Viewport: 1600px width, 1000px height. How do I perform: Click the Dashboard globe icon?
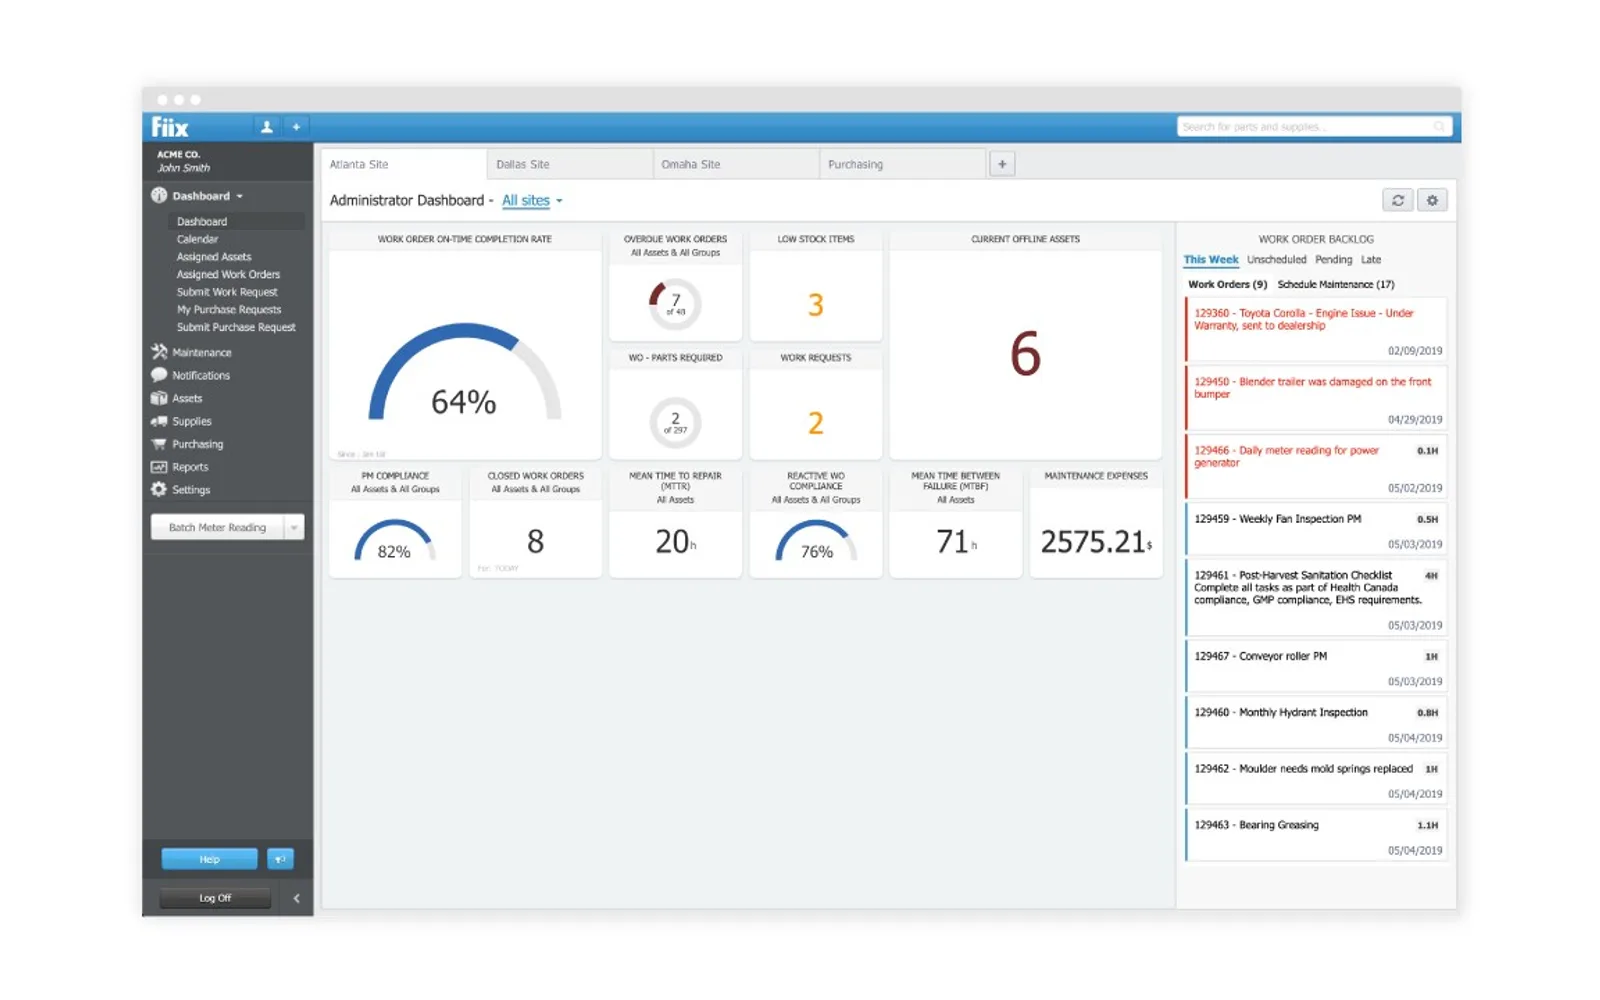(159, 196)
